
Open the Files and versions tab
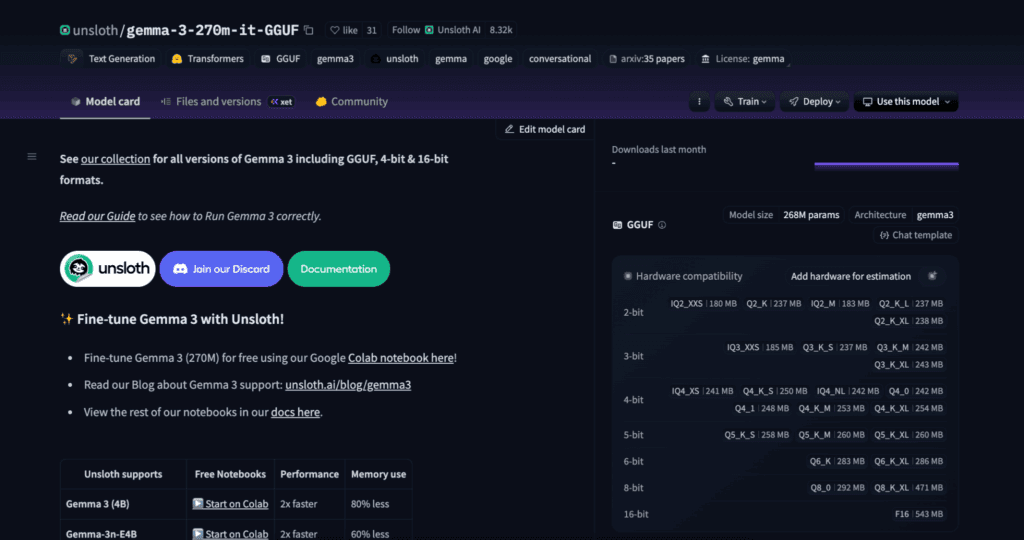click(227, 102)
